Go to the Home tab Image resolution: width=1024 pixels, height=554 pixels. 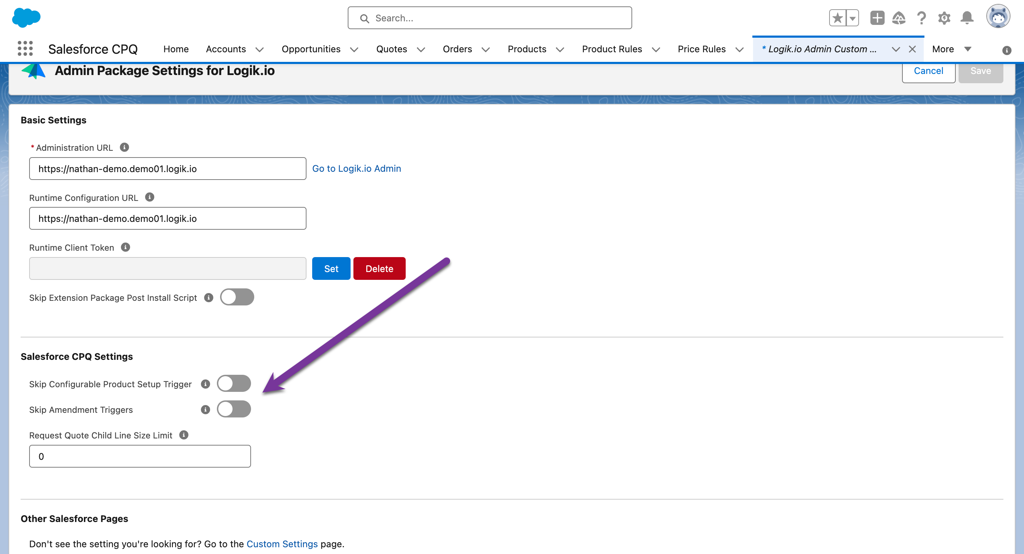click(176, 49)
